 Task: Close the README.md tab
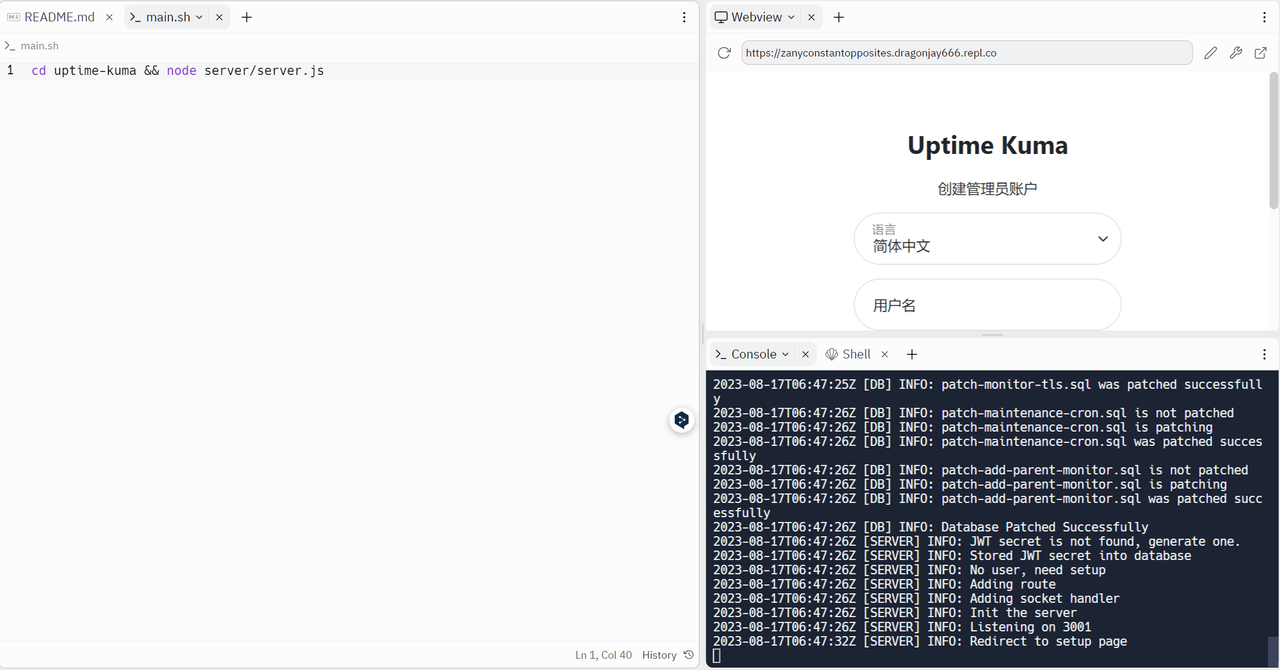coord(109,17)
